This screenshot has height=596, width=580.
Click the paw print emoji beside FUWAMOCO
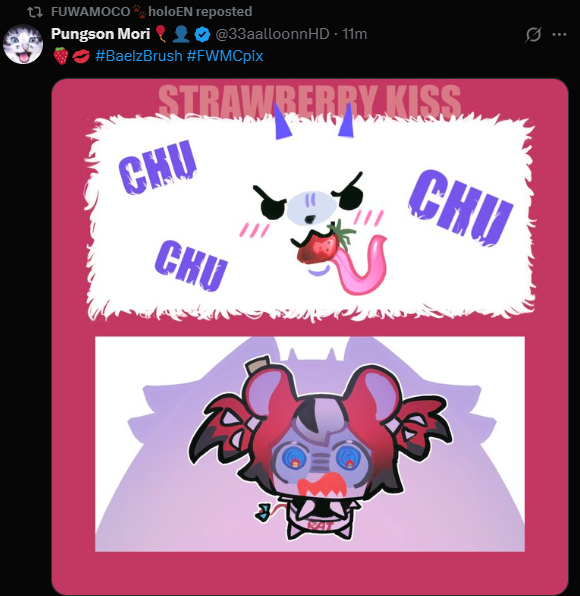139,12
